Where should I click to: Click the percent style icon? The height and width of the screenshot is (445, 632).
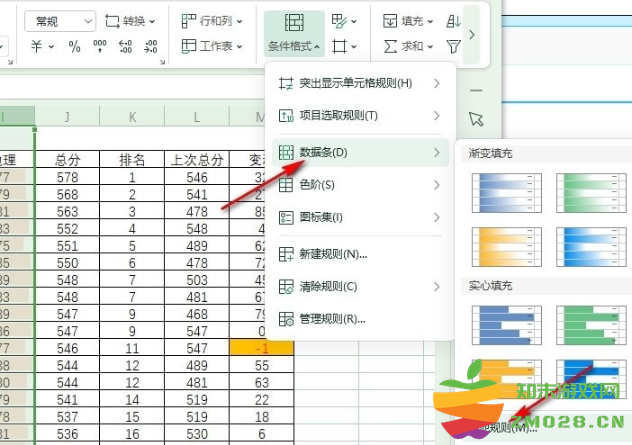pyautogui.click(x=74, y=46)
